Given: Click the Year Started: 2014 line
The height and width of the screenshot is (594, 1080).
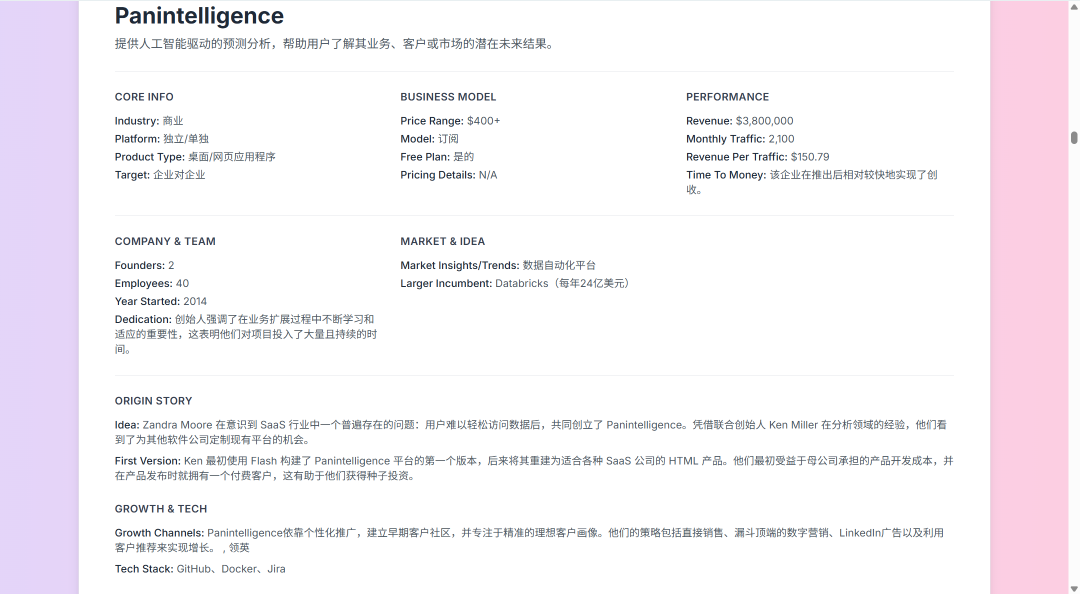Looking at the screenshot, I should (x=160, y=301).
